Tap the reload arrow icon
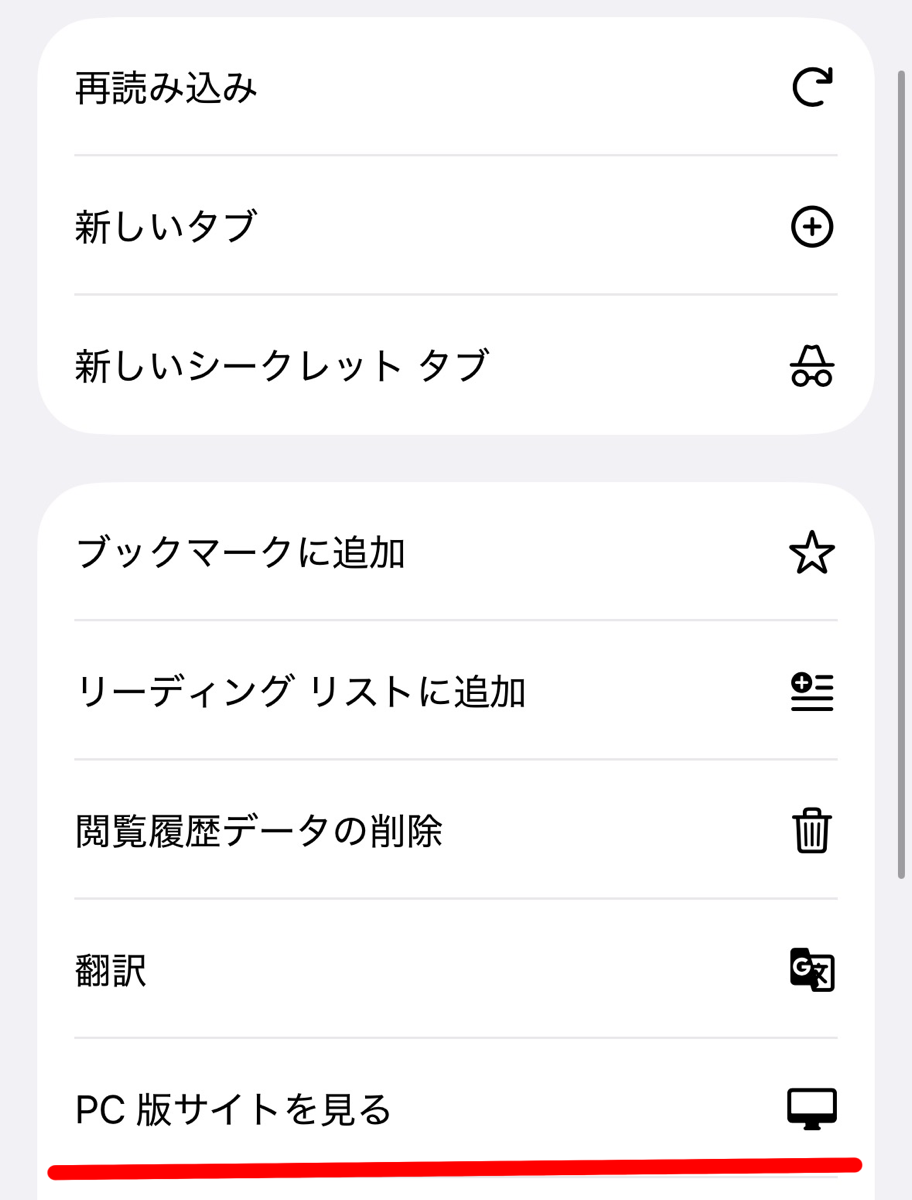 [812, 89]
